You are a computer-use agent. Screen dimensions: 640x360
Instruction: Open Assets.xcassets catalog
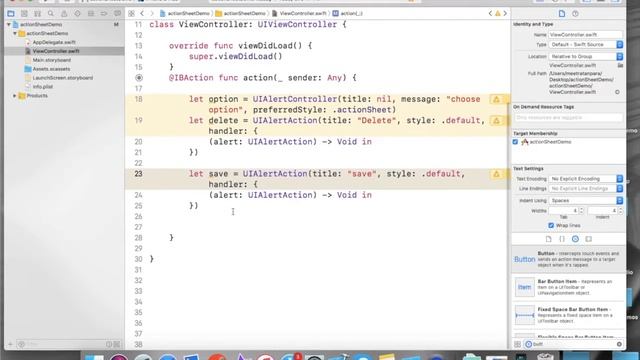pos(51,69)
